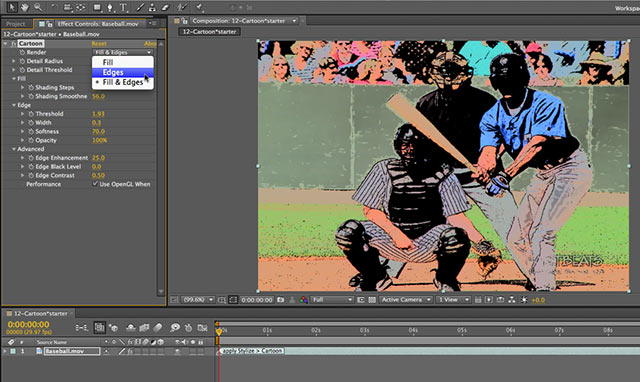Click the snapshot camera icon in viewer
640x382 pixels.
pyautogui.click(x=280, y=300)
